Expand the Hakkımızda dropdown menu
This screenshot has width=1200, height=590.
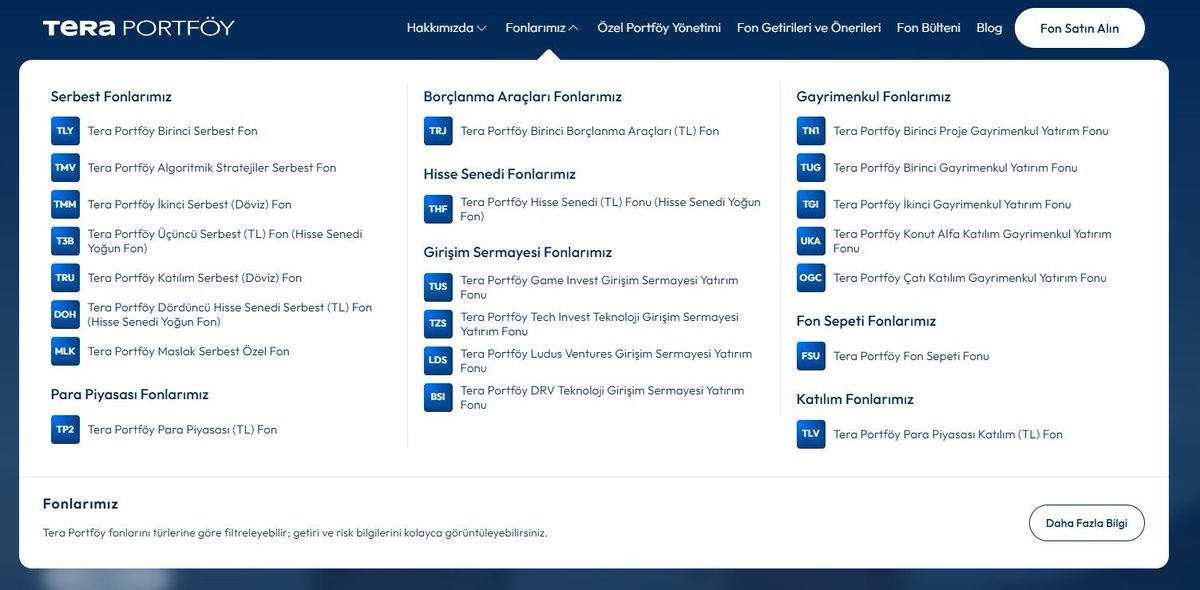(446, 28)
